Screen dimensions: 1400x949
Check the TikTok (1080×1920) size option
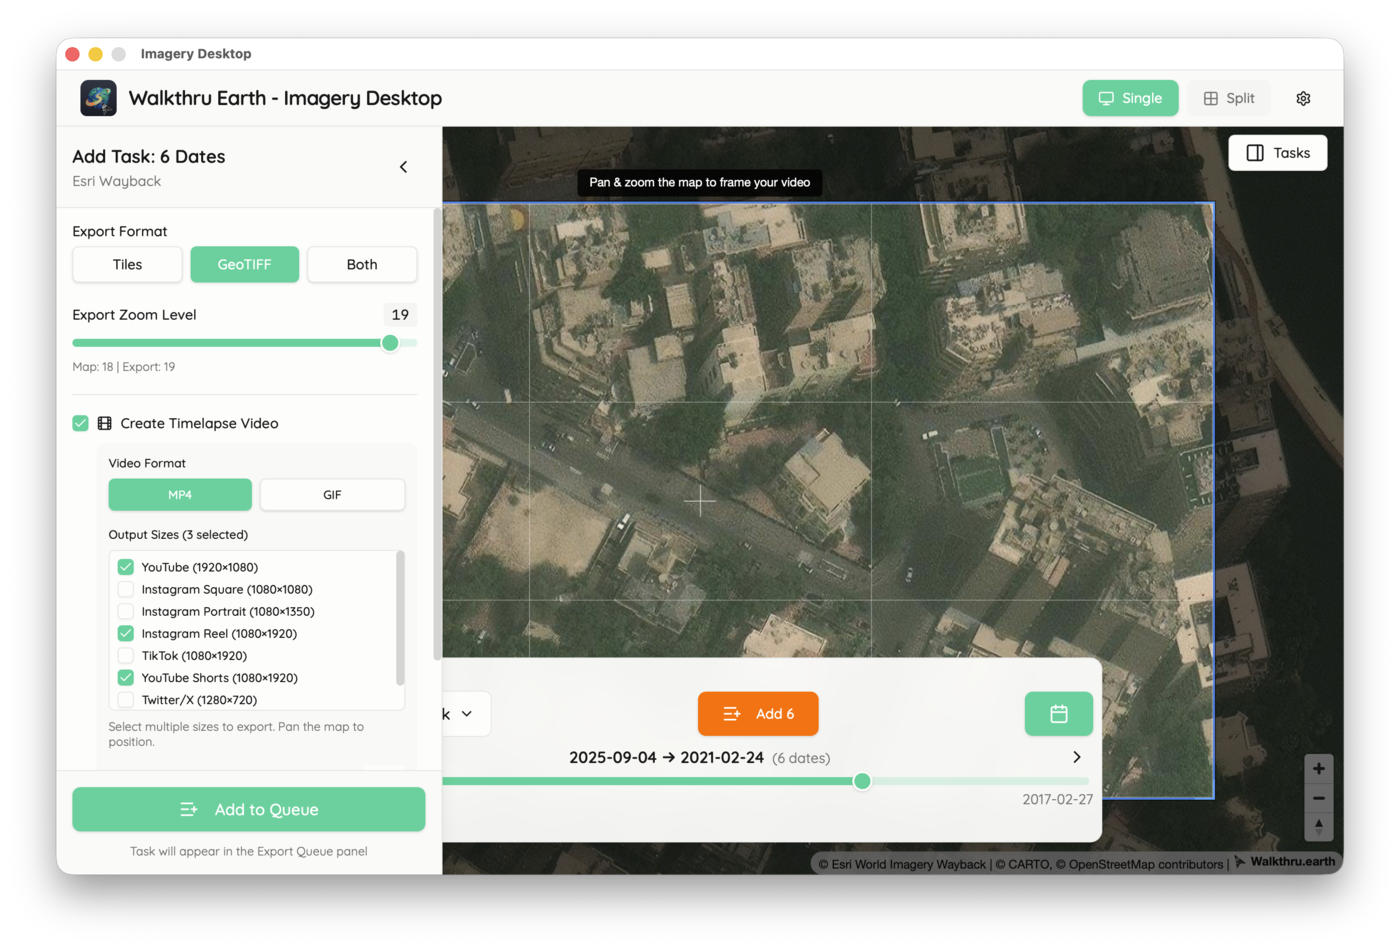click(126, 655)
